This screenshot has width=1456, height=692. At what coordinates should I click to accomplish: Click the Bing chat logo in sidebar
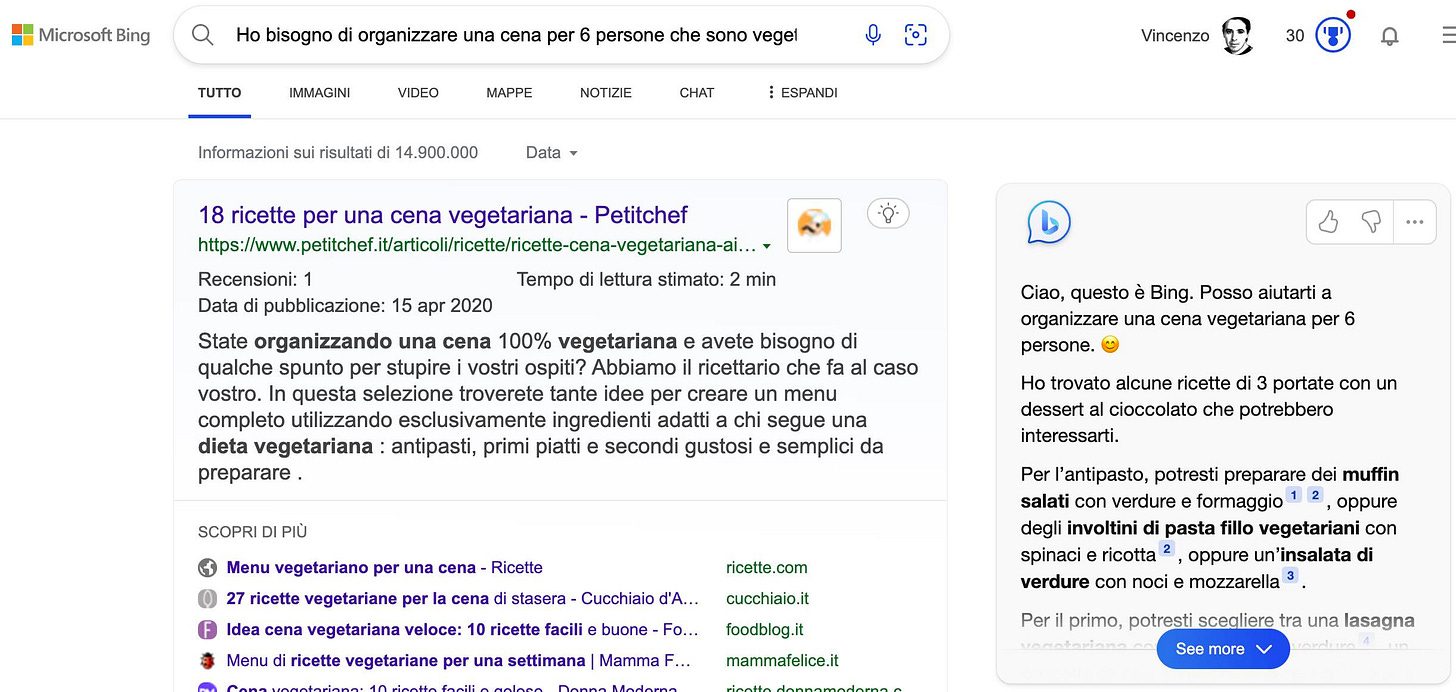[1049, 222]
